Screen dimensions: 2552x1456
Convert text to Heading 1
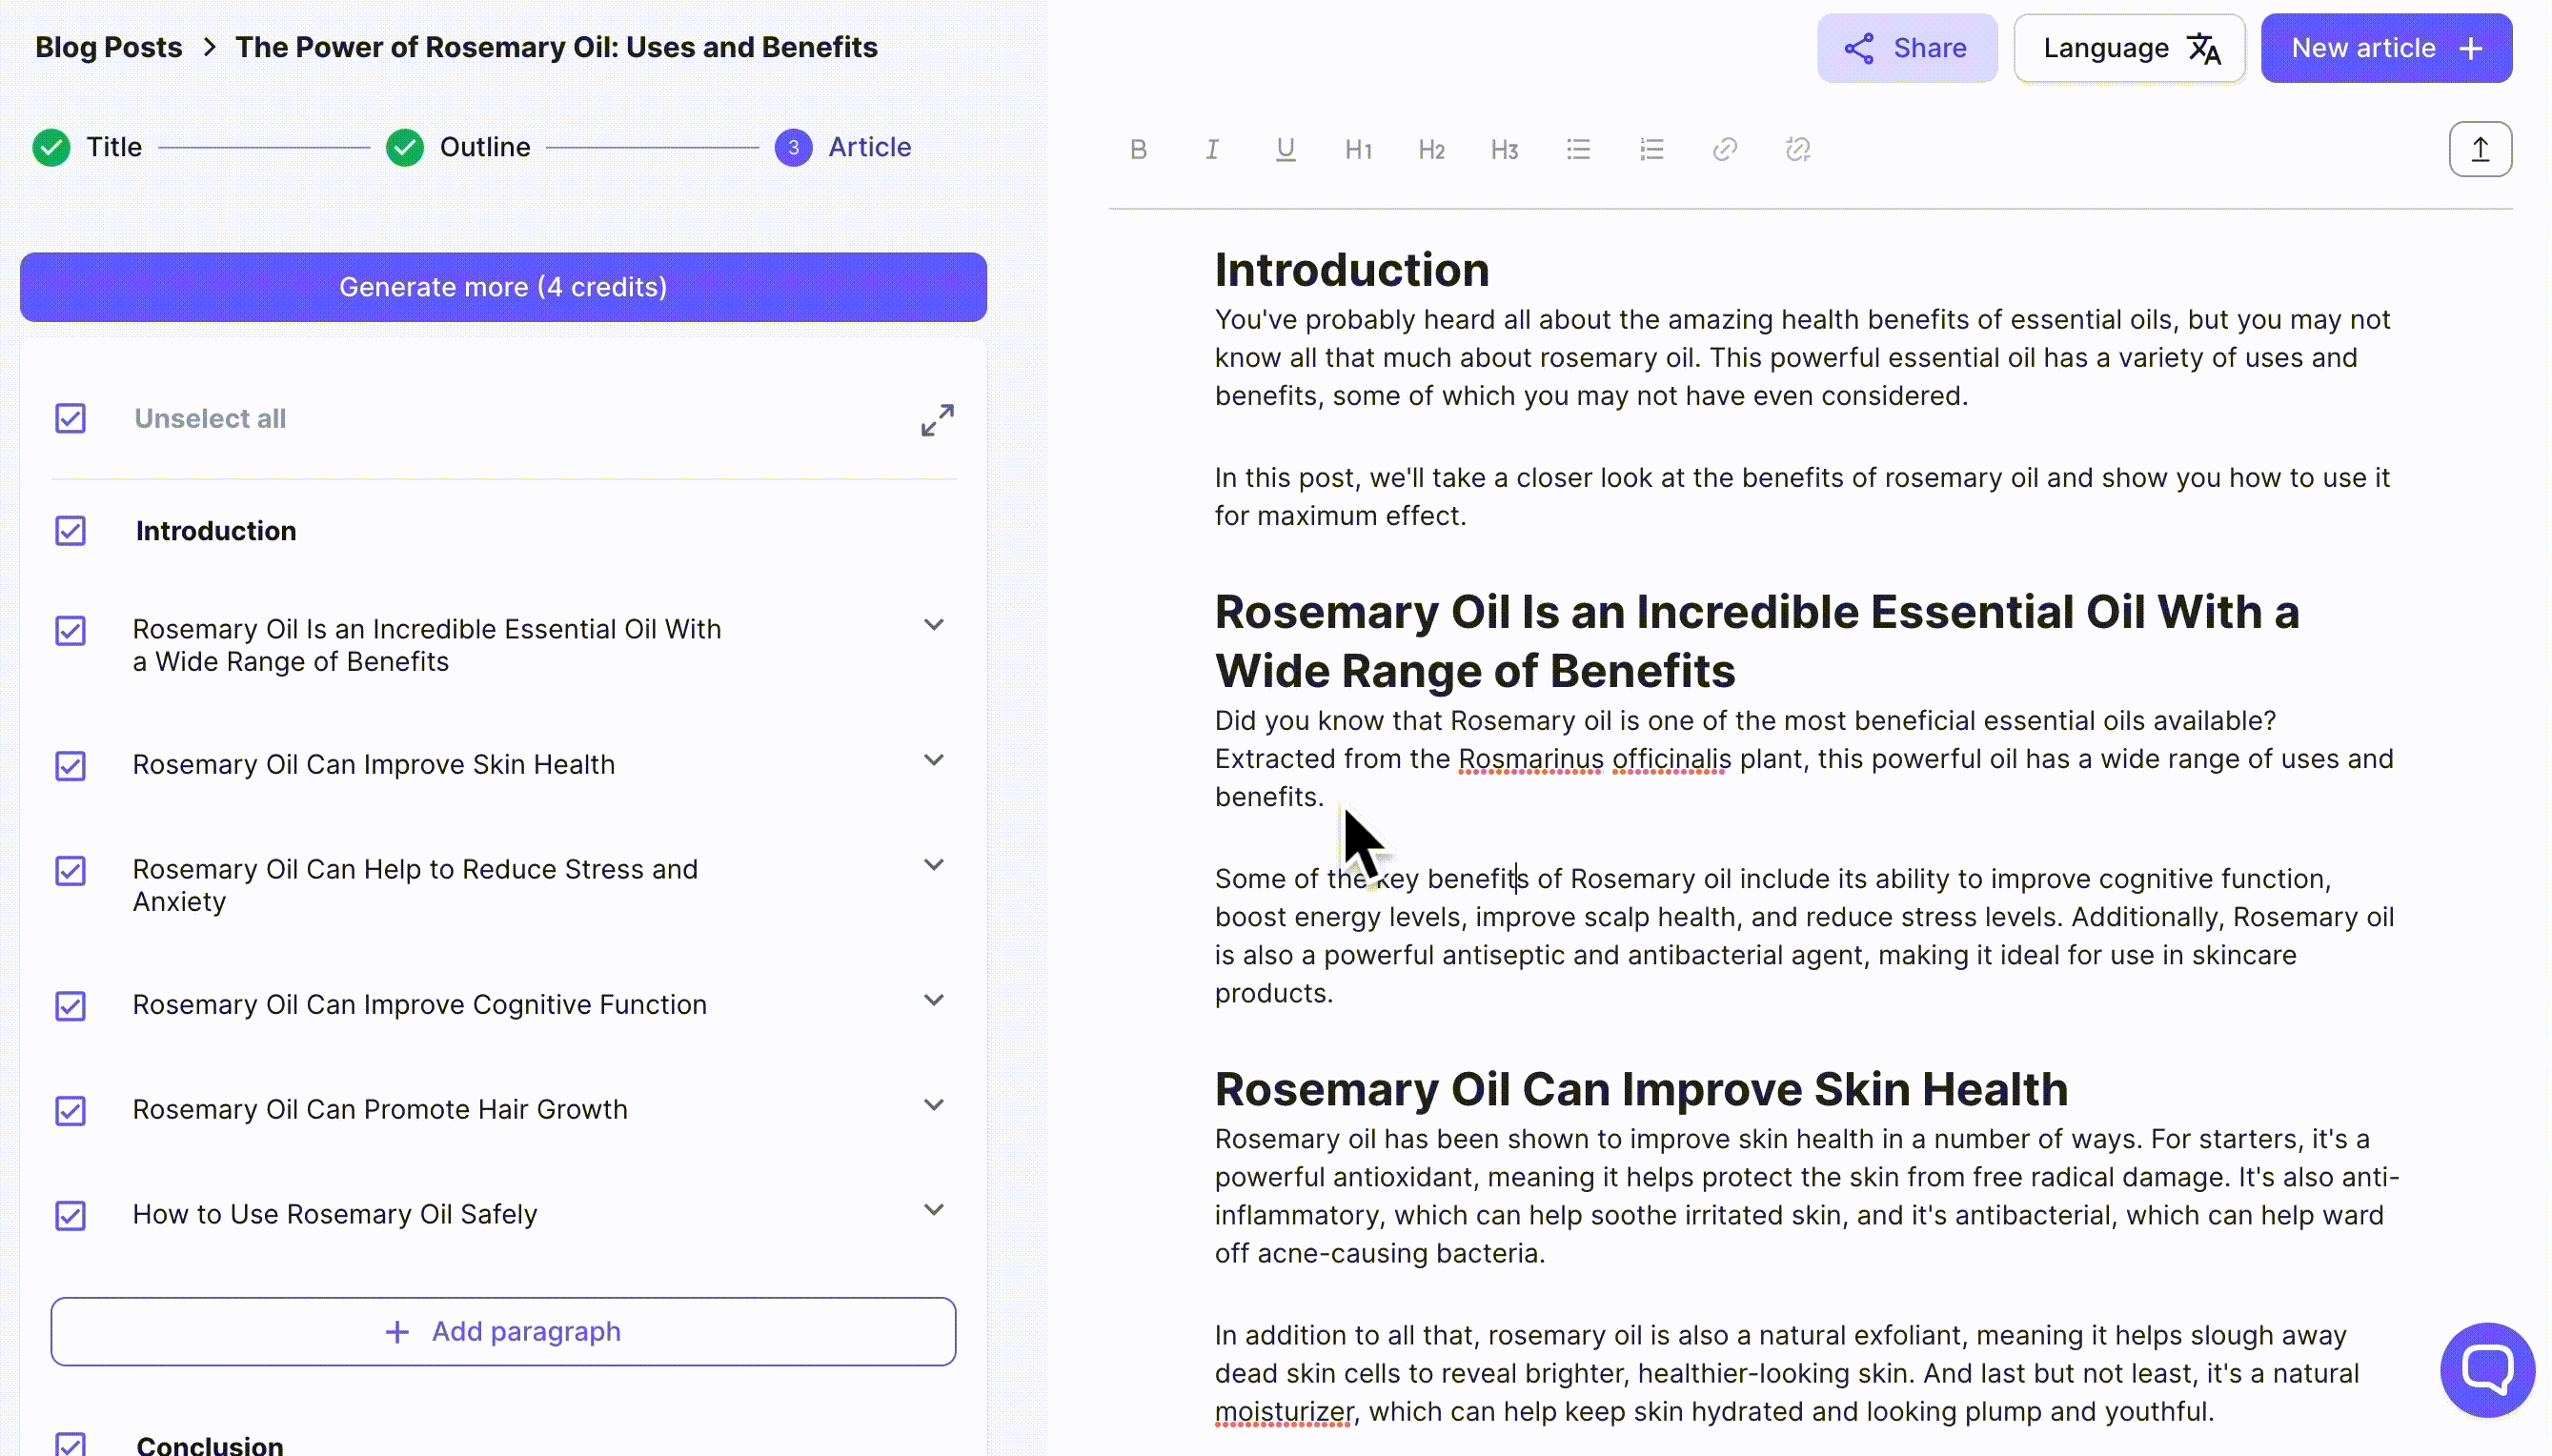coord(1357,148)
